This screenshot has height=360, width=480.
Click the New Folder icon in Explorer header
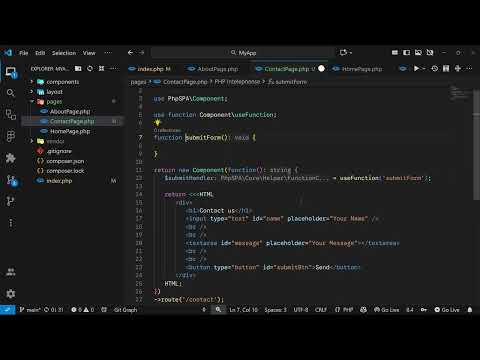pos(78,68)
